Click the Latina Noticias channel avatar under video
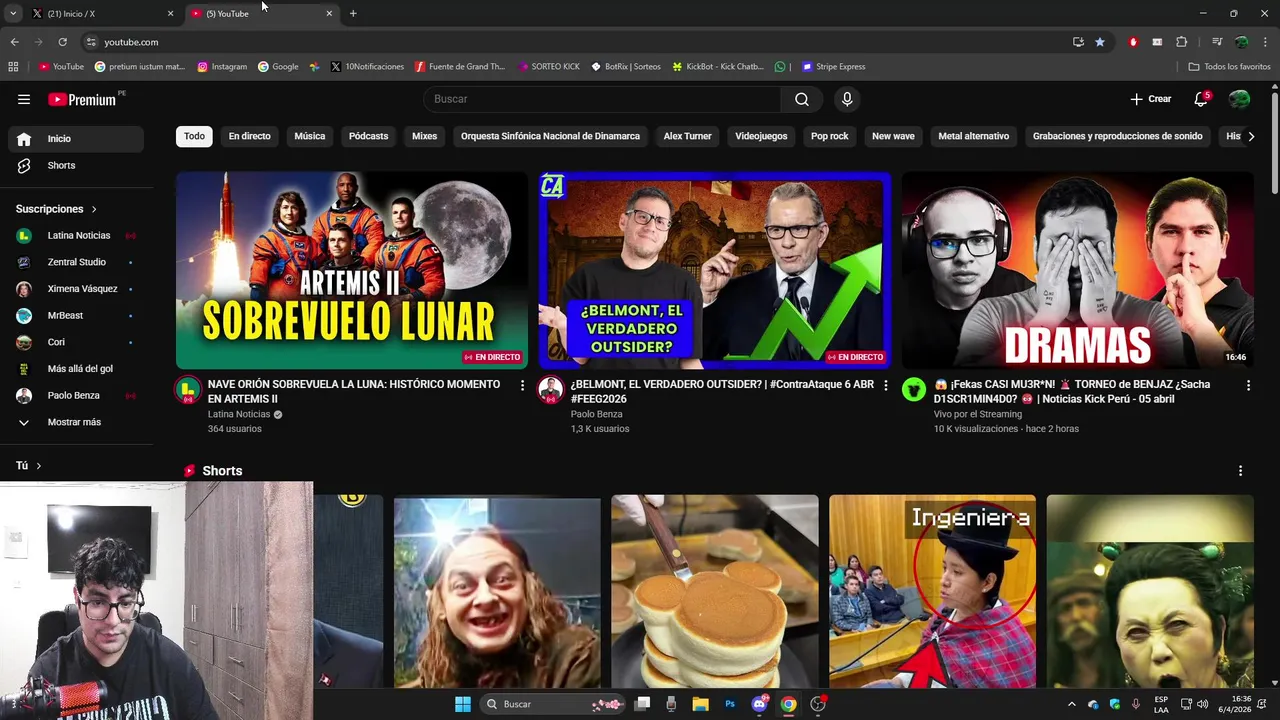Viewport: 1280px width, 720px height. pyautogui.click(x=188, y=390)
